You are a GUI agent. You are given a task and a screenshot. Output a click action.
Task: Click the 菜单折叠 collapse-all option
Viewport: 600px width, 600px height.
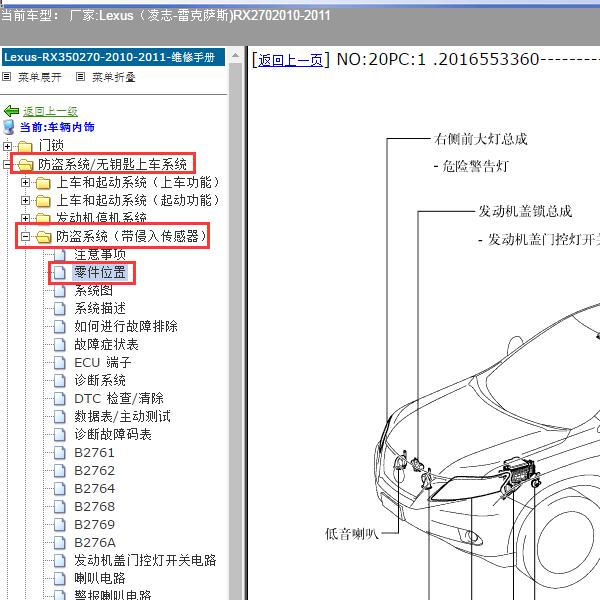point(114,77)
